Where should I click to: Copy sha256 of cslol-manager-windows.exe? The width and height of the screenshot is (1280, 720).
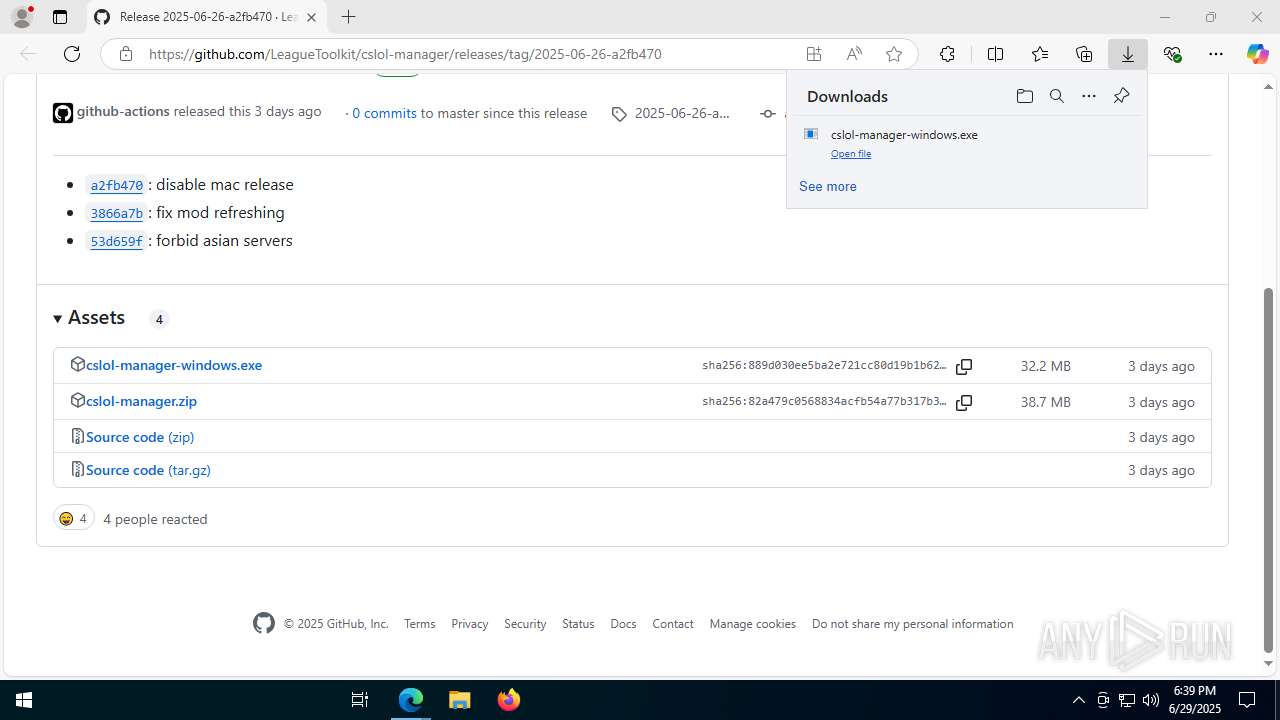tap(964, 366)
